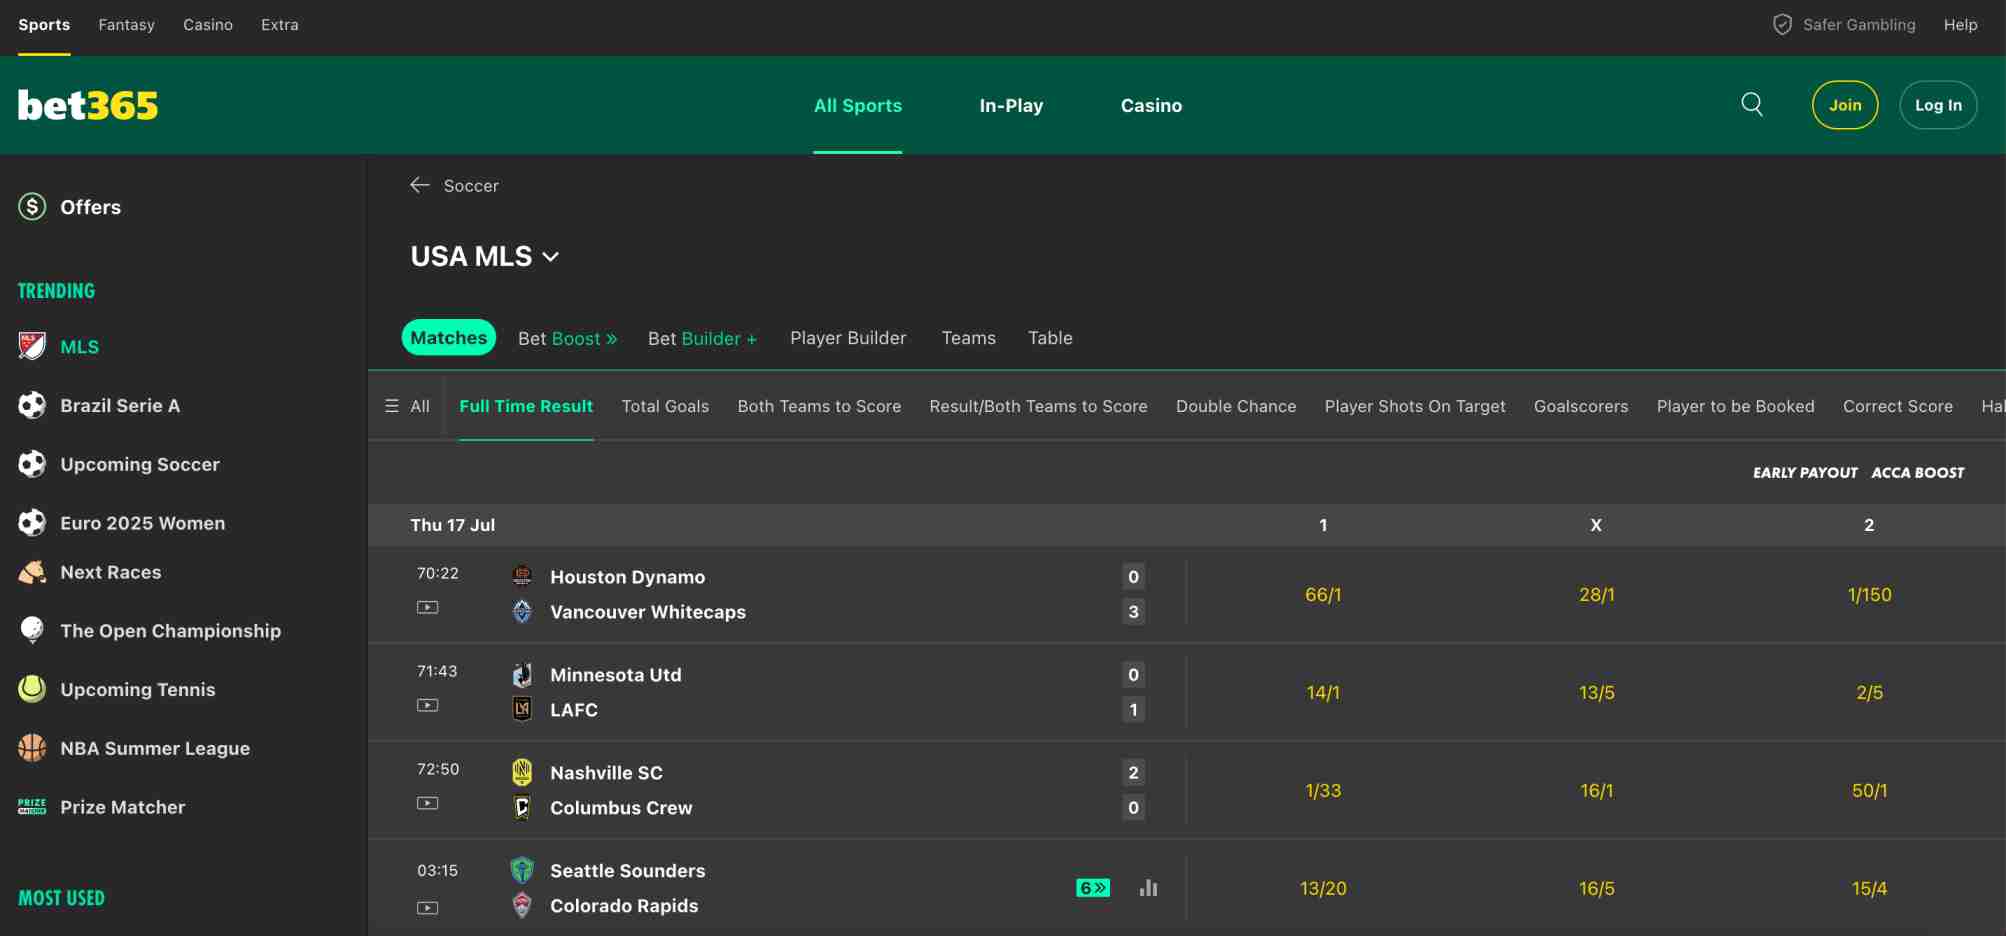Select the All Sports navigation item
2006x936 pixels.
[858, 105]
